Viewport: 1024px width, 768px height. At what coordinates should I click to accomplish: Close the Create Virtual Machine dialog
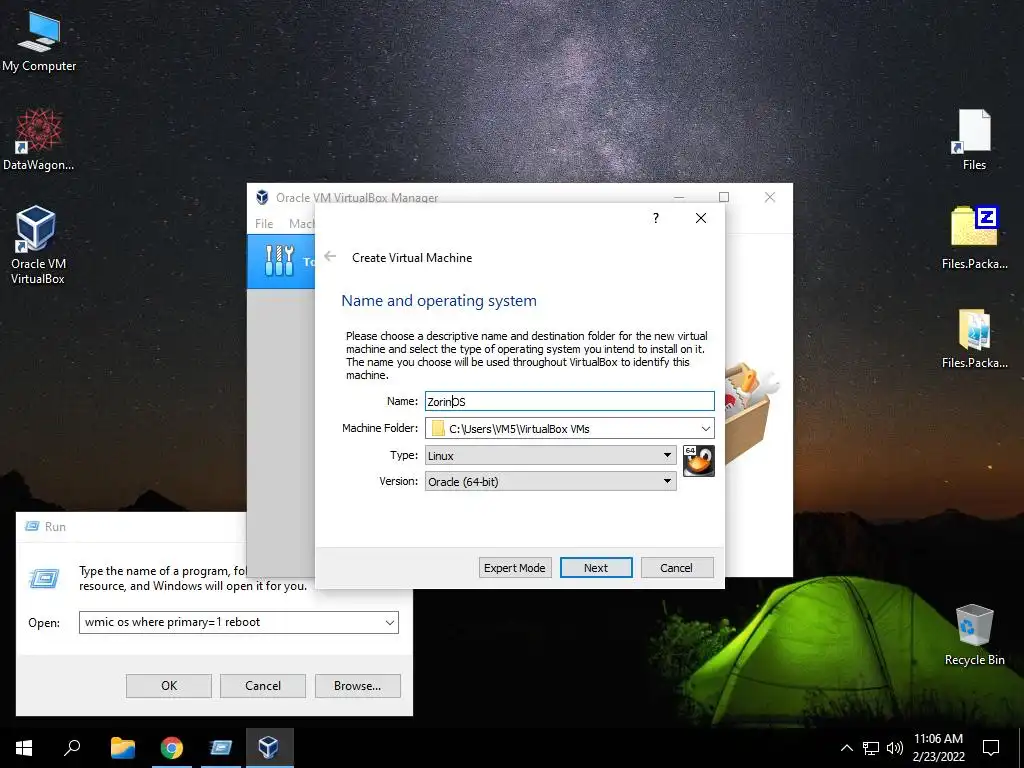tap(701, 218)
